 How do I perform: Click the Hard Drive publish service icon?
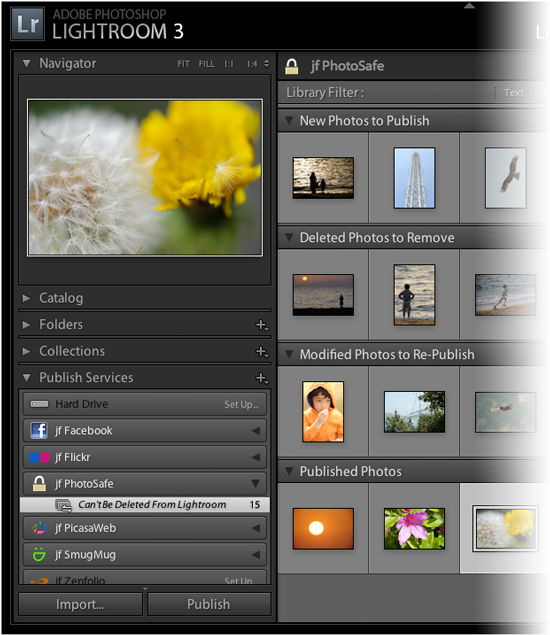(39, 404)
